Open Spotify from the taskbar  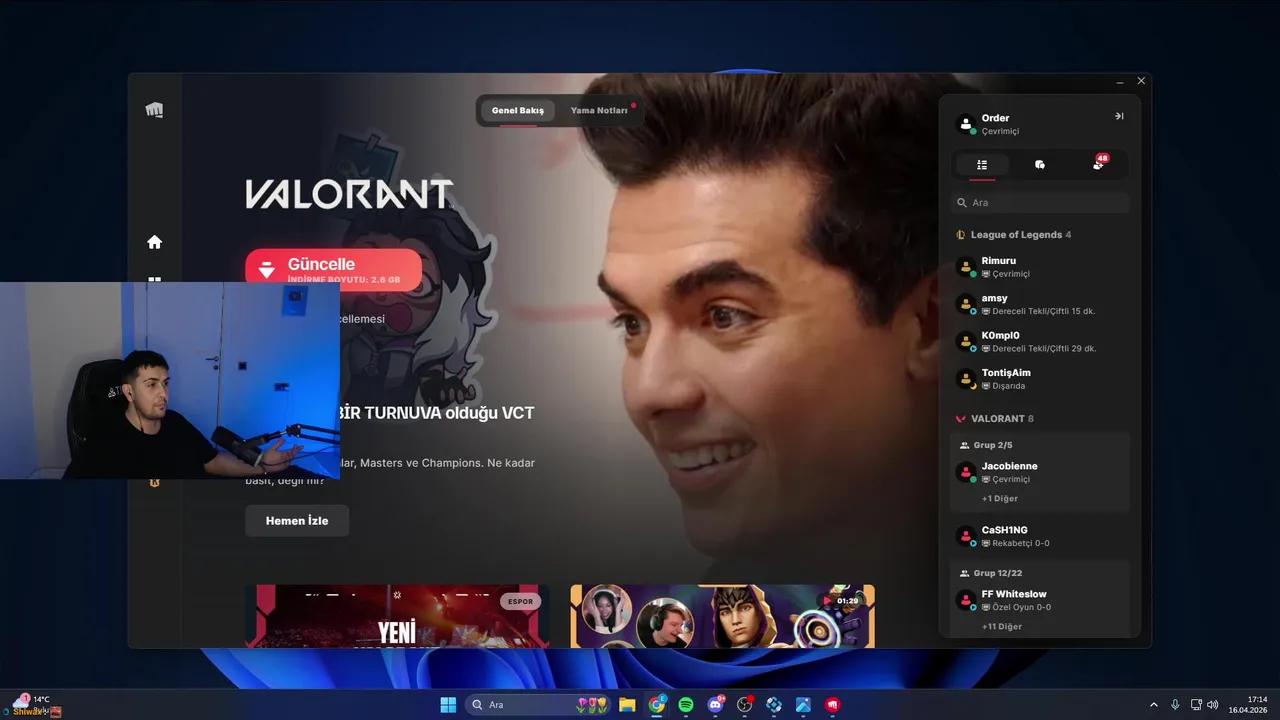click(686, 704)
